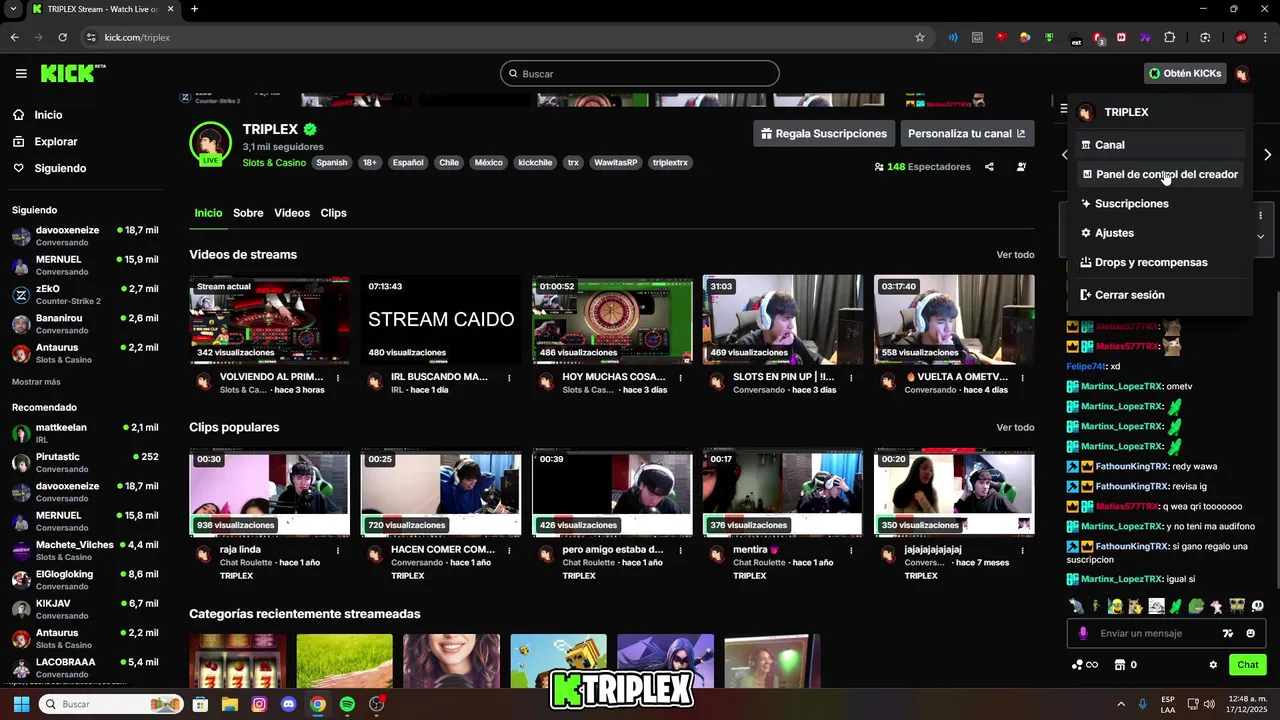1280x720 pixels.
Task: Open options menu for IRL BUSCANDO MA video
Action: 509,378
